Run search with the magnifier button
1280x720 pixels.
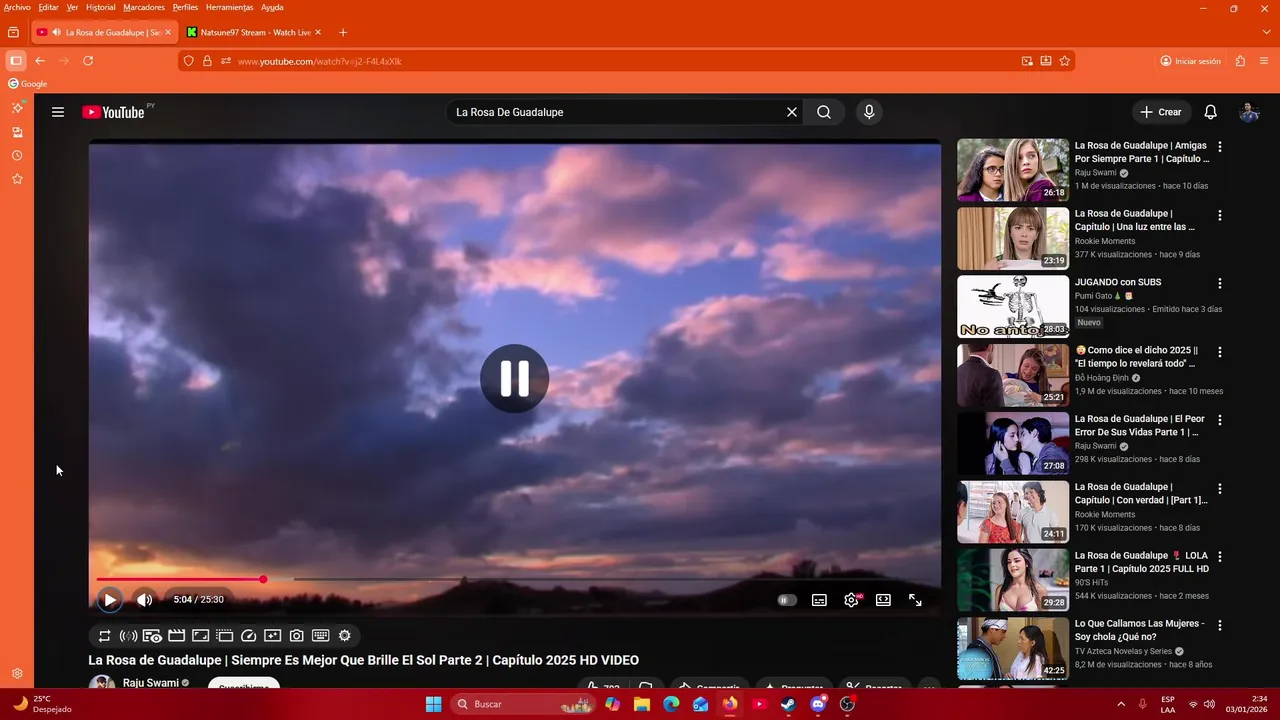tap(824, 112)
